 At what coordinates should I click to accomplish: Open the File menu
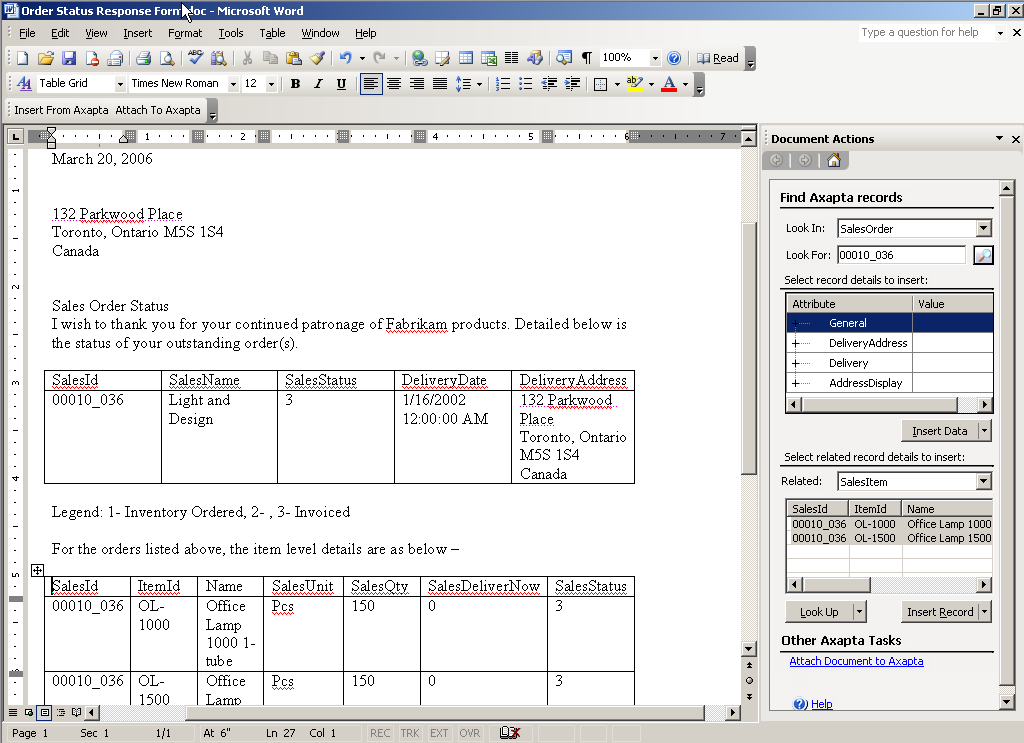(27, 33)
